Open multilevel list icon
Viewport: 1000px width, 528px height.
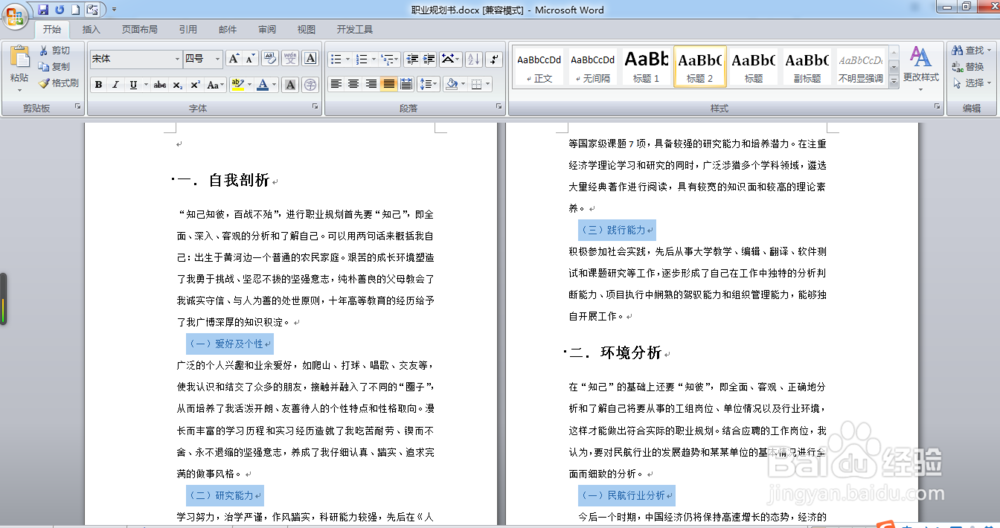[389, 59]
